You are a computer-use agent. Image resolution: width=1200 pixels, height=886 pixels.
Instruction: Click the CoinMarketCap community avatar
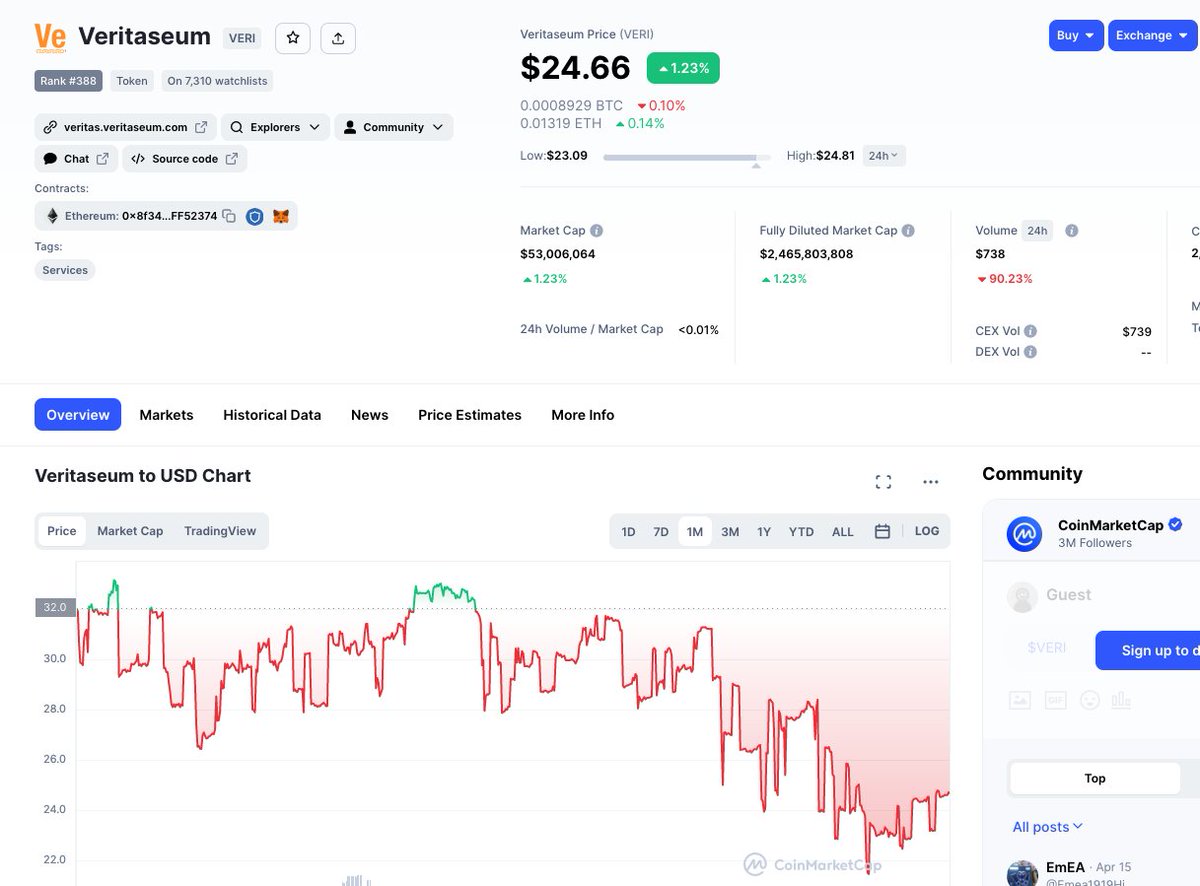click(x=1025, y=534)
